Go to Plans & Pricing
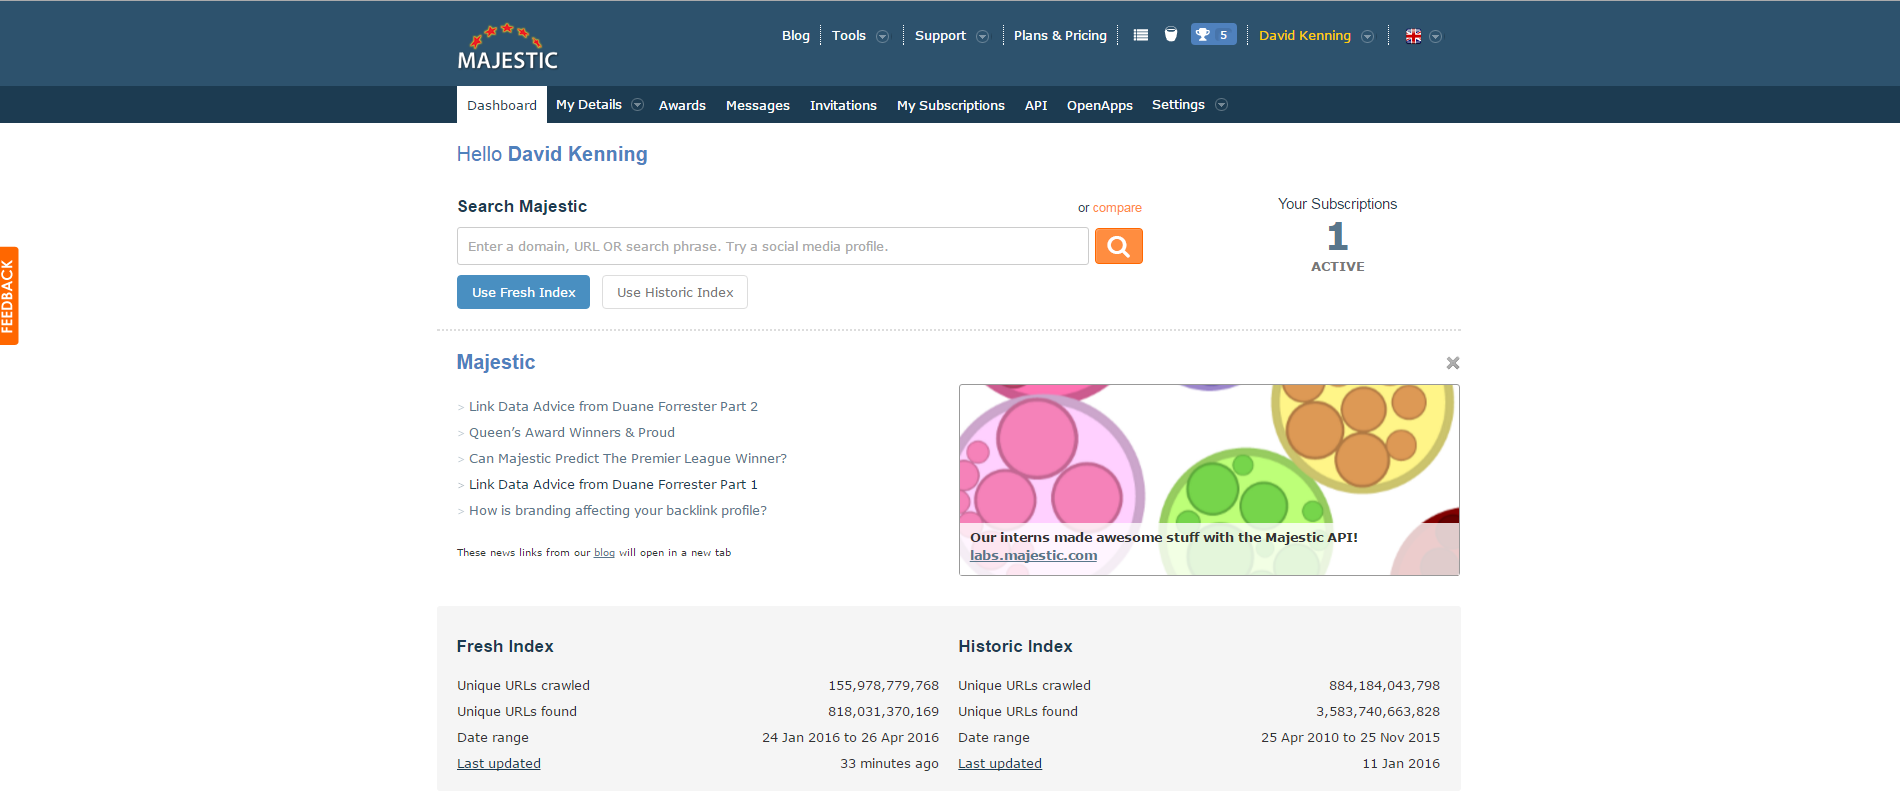1900x801 pixels. (1060, 35)
